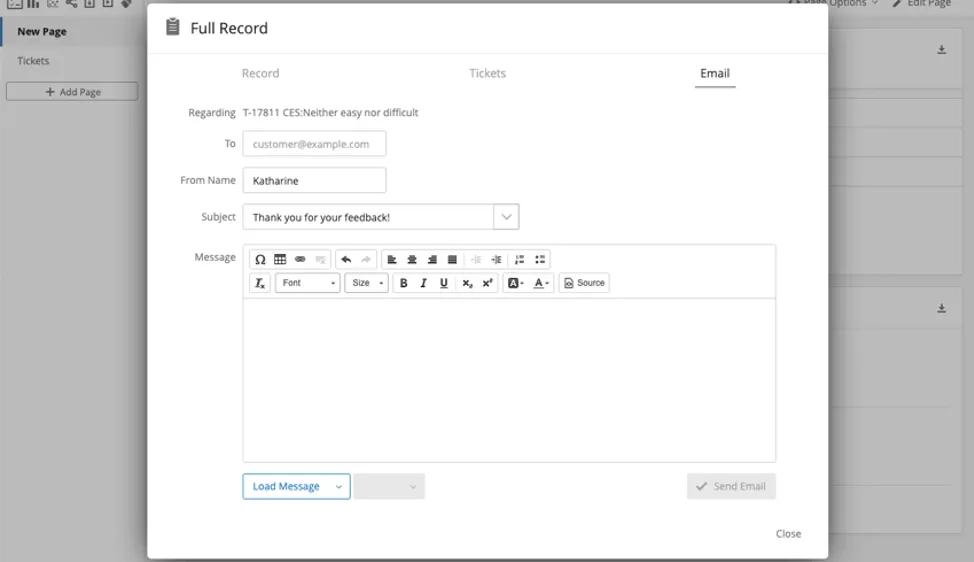Open the Font dropdown
Image resolution: width=974 pixels, height=562 pixels.
[x=307, y=283]
